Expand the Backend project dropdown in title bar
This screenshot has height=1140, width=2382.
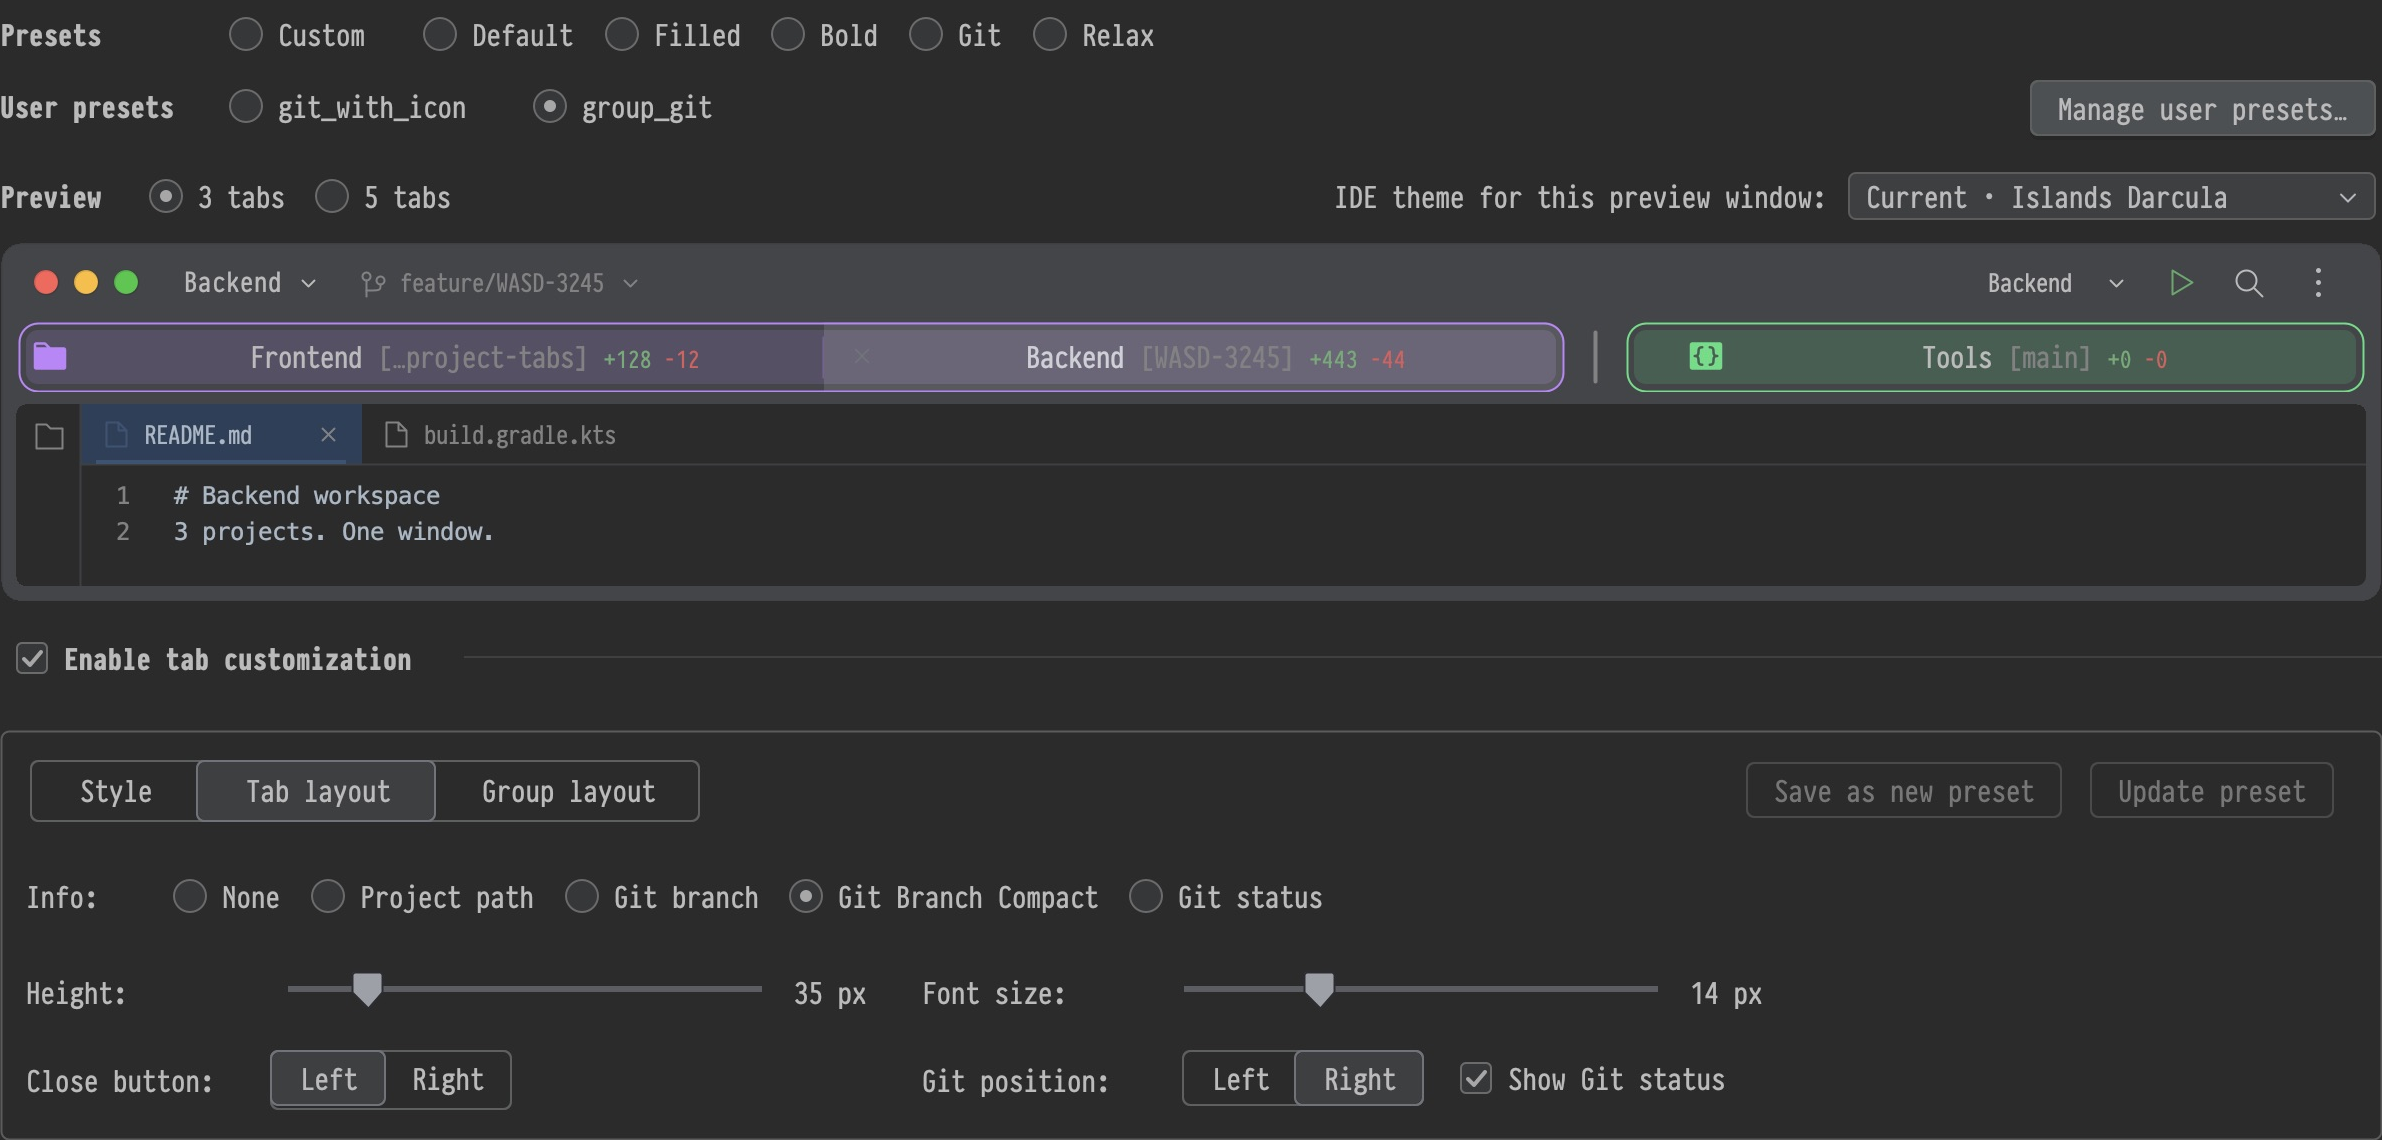click(x=250, y=283)
